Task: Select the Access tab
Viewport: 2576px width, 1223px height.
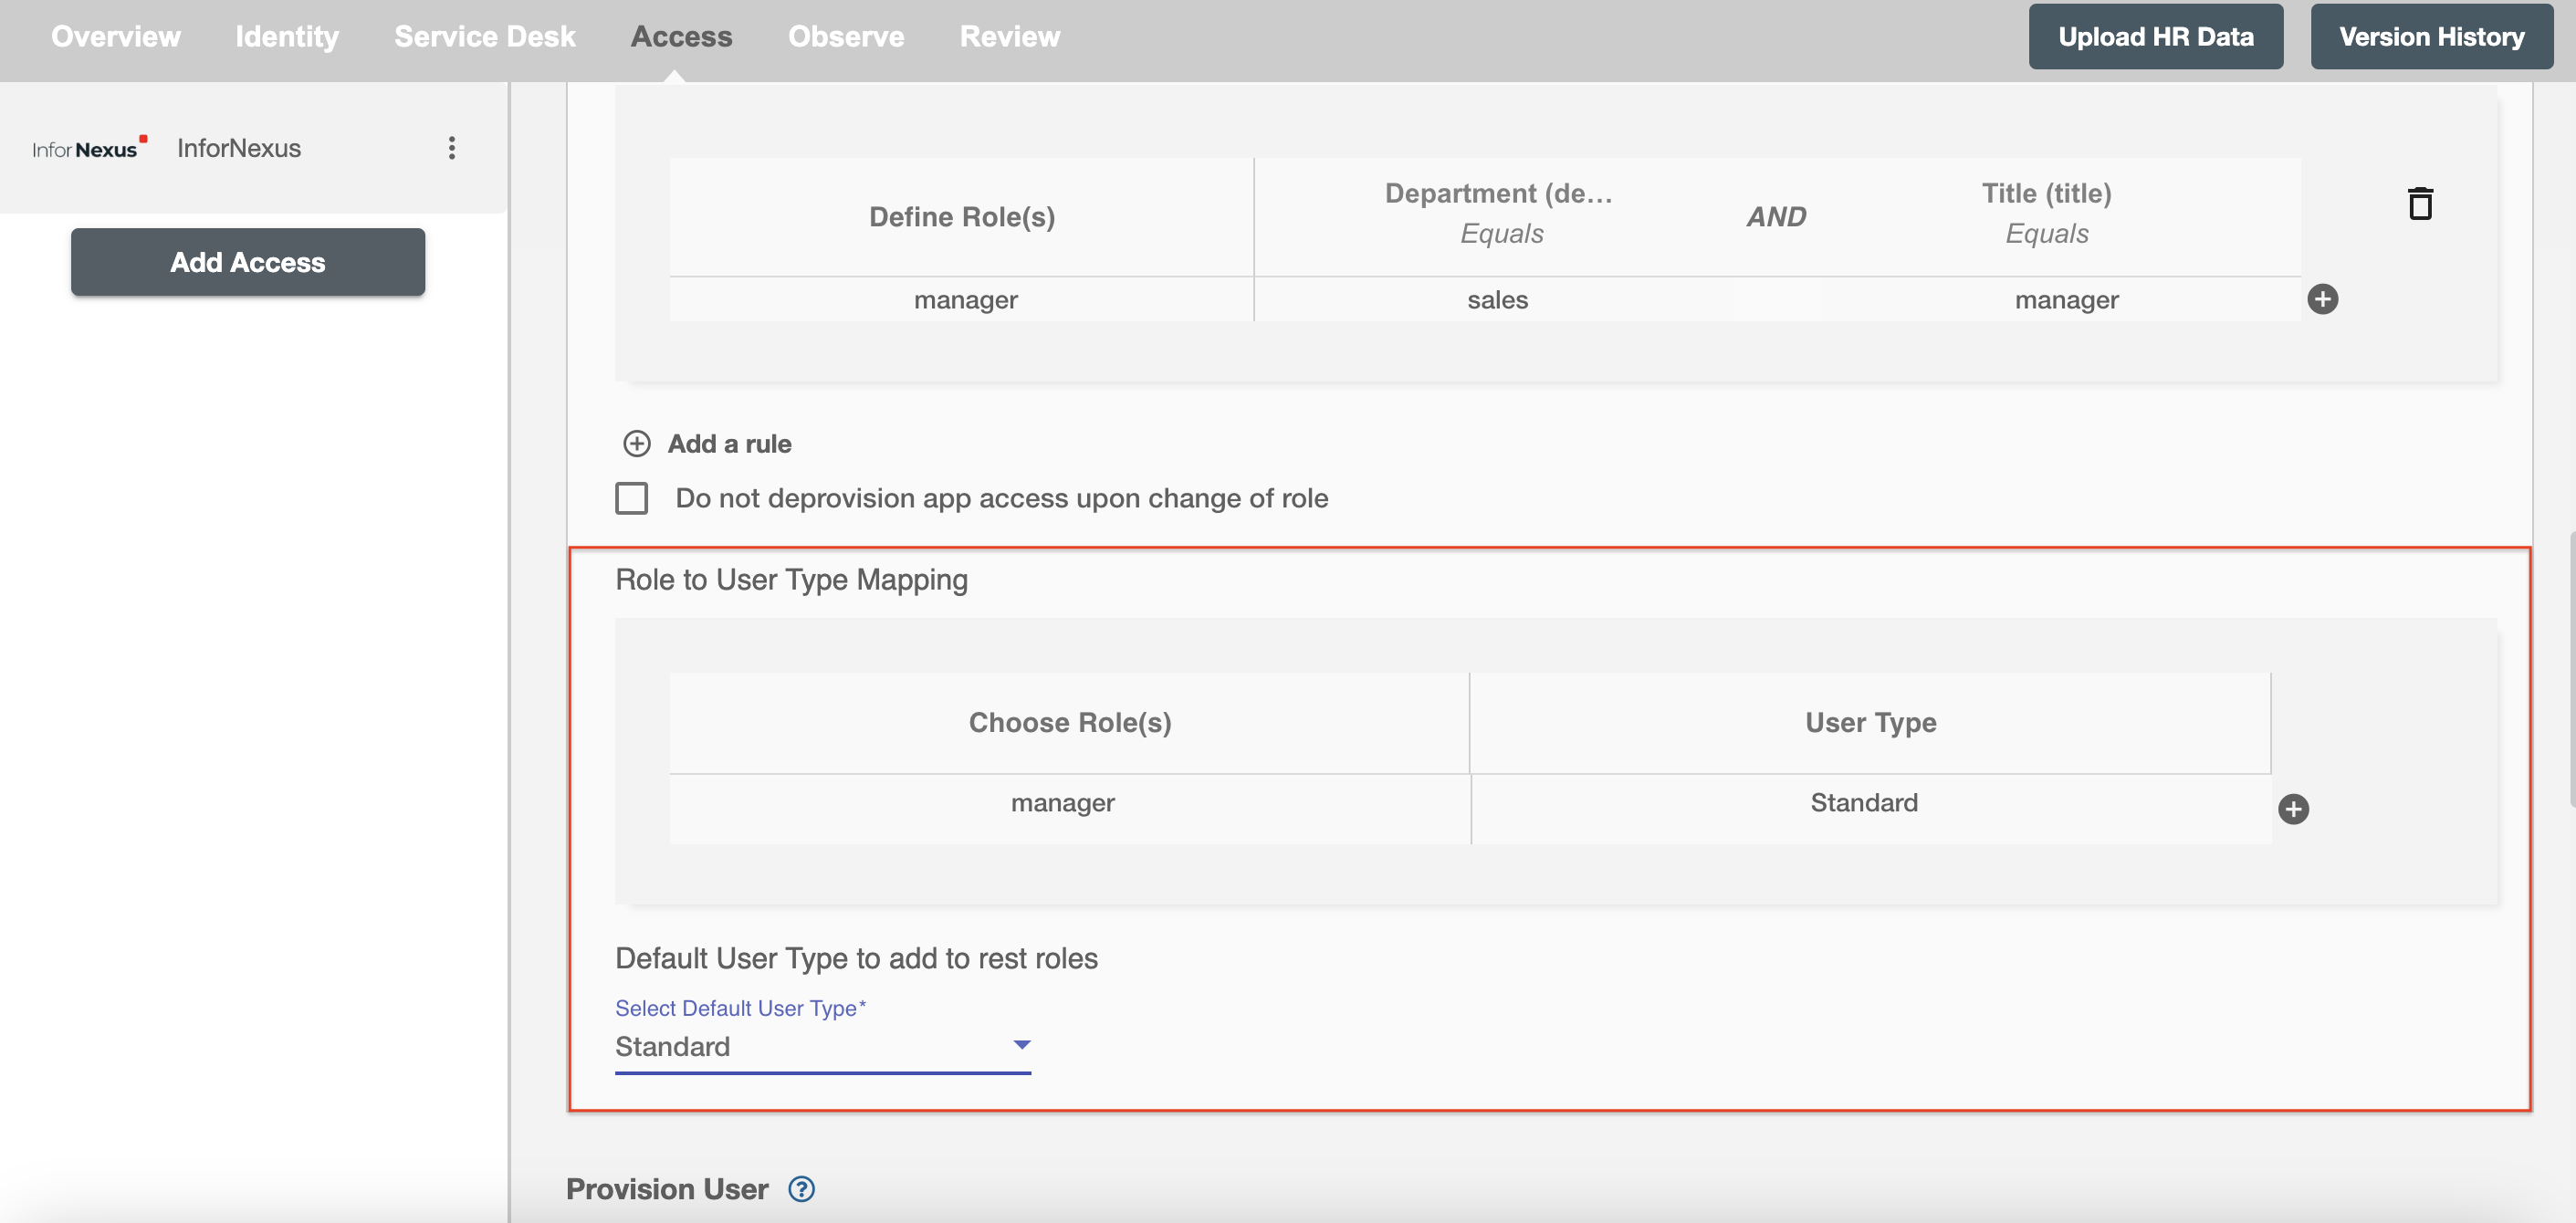Action: point(681,36)
